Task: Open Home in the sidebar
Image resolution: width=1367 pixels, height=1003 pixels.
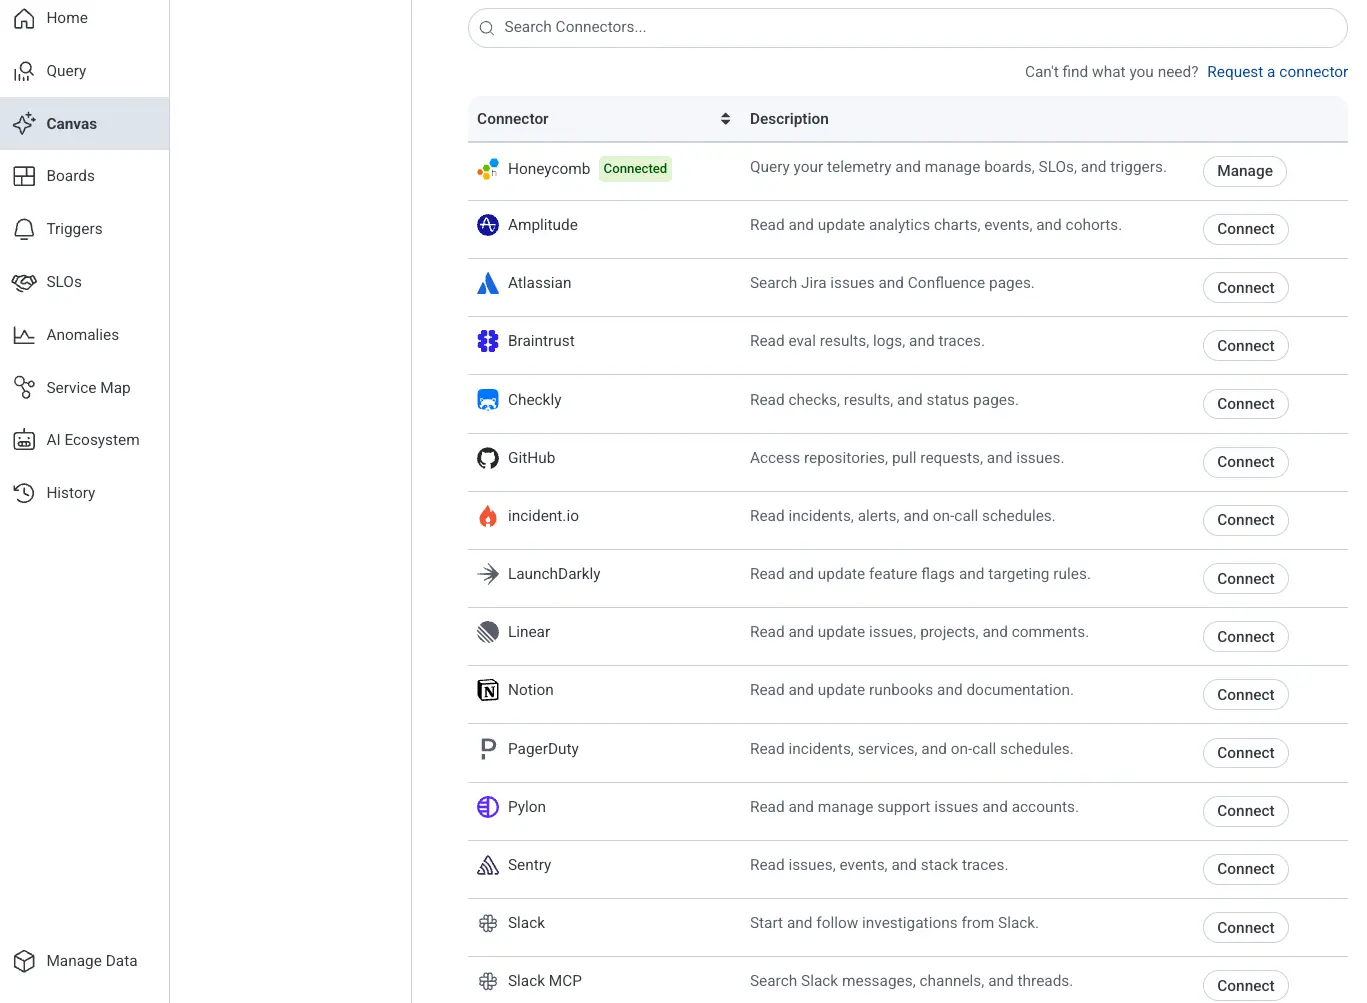Action: (84, 18)
